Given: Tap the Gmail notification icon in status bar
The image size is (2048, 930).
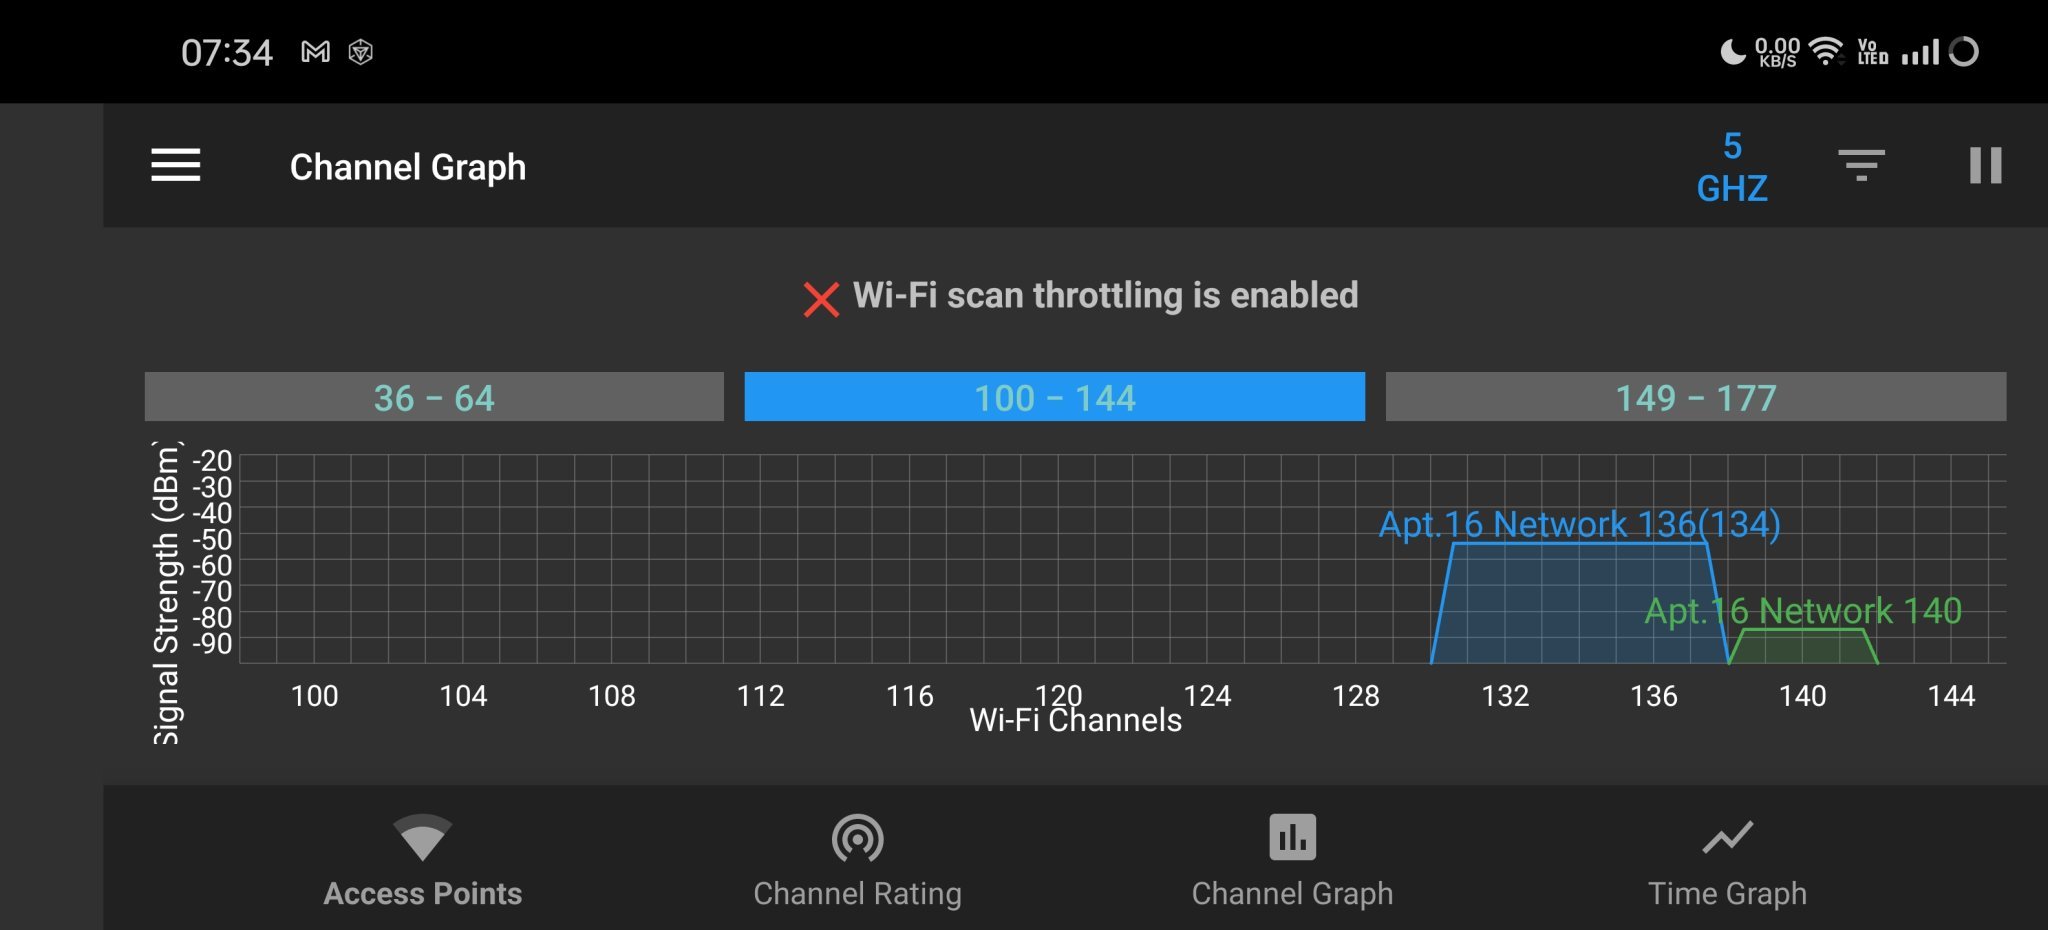Looking at the screenshot, I should [x=315, y=52].
